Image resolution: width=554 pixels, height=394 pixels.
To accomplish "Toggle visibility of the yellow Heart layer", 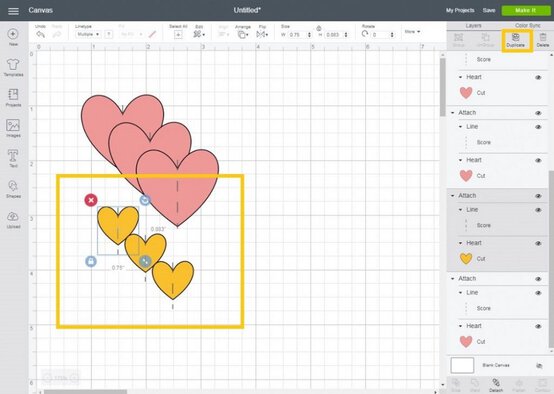I will click(x=538, y=243).
